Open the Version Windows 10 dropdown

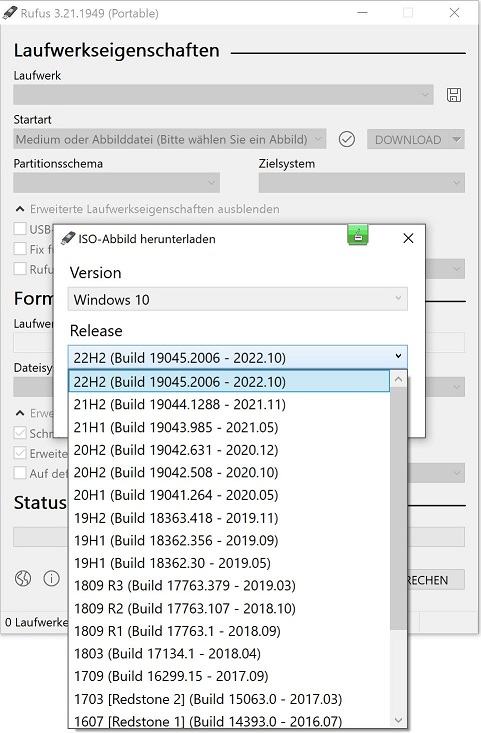point(237,299)
